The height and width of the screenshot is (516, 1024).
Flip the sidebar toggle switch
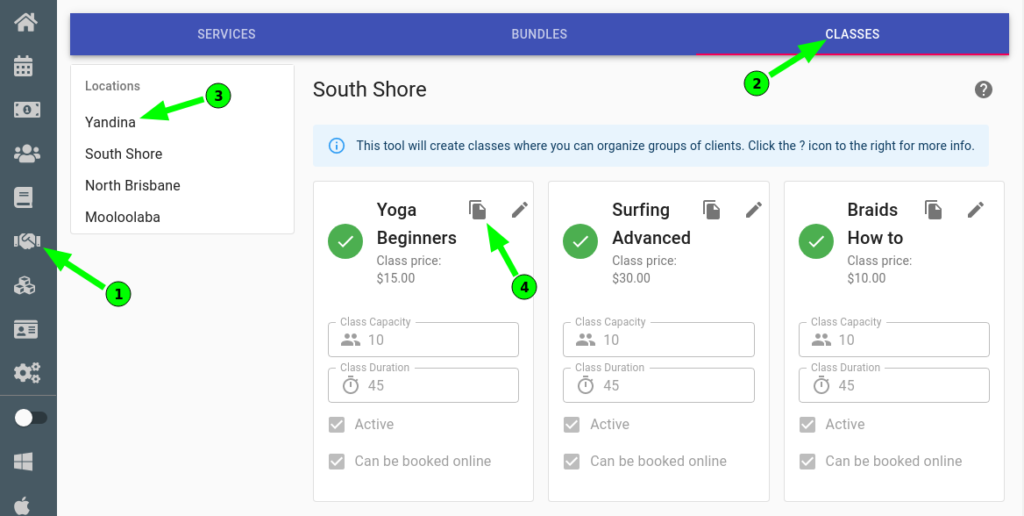pyautogui.click(x=30, y=417)
